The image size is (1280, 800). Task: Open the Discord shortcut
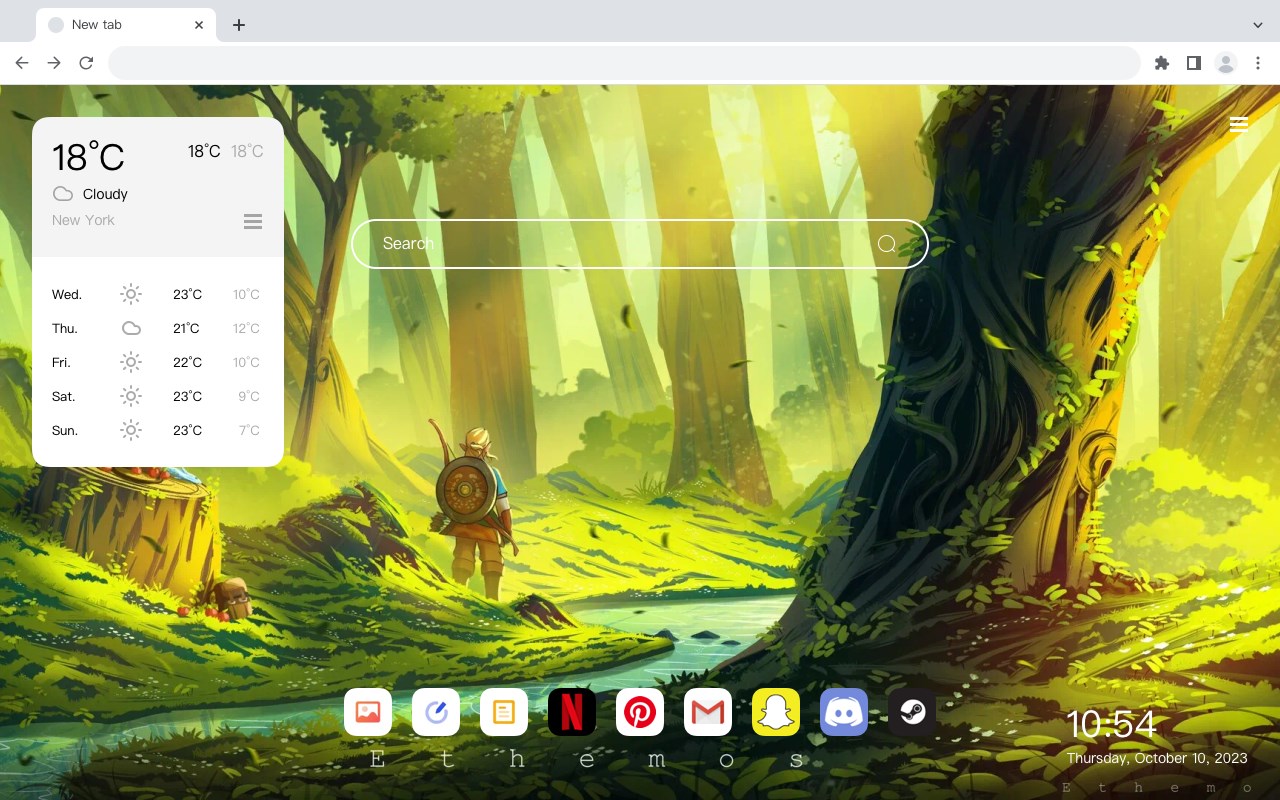click(x=844, y=712)
